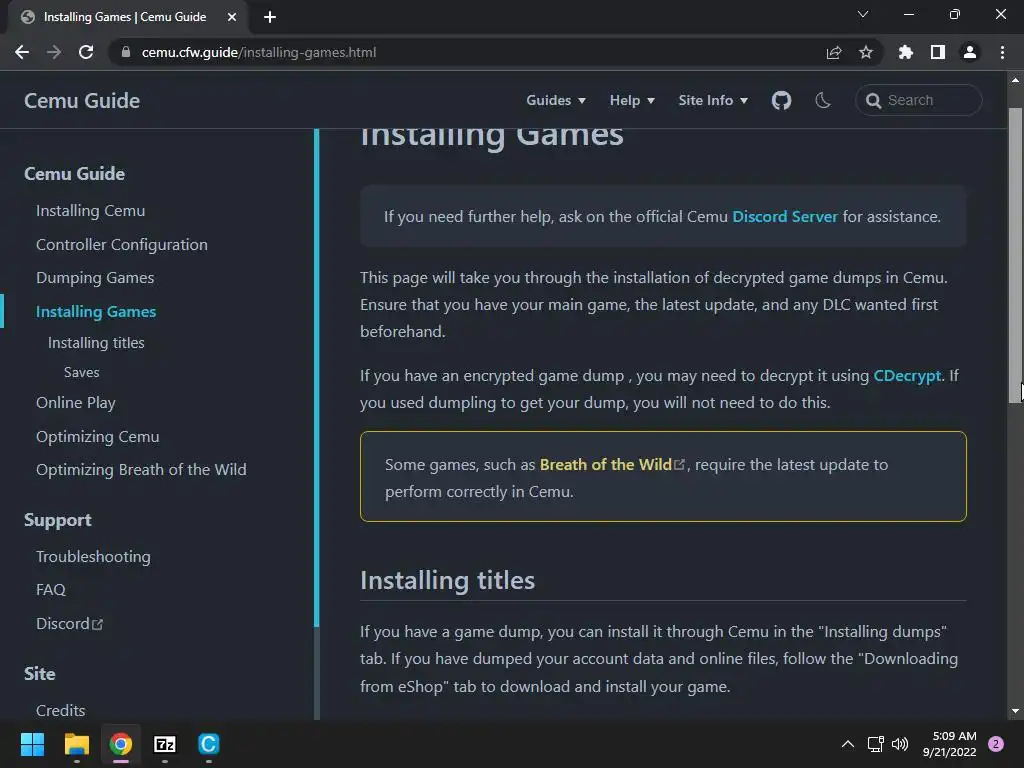
Task: Open the Windows Start menu
Action: pyautogui.click(x=32, y=744)
